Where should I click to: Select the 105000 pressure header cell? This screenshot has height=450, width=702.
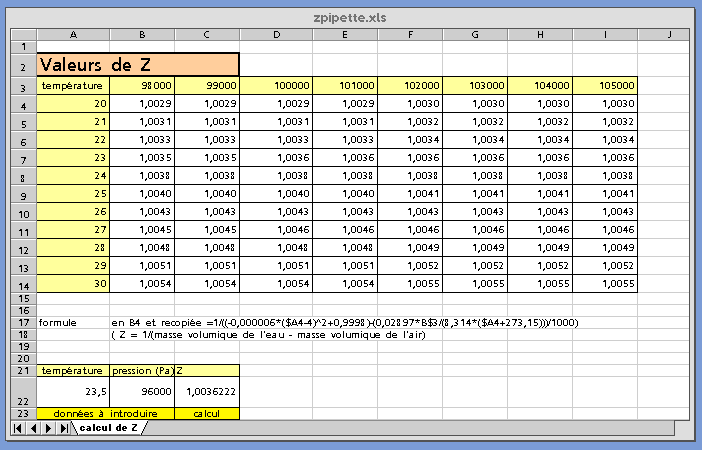(x=604, y=86)
